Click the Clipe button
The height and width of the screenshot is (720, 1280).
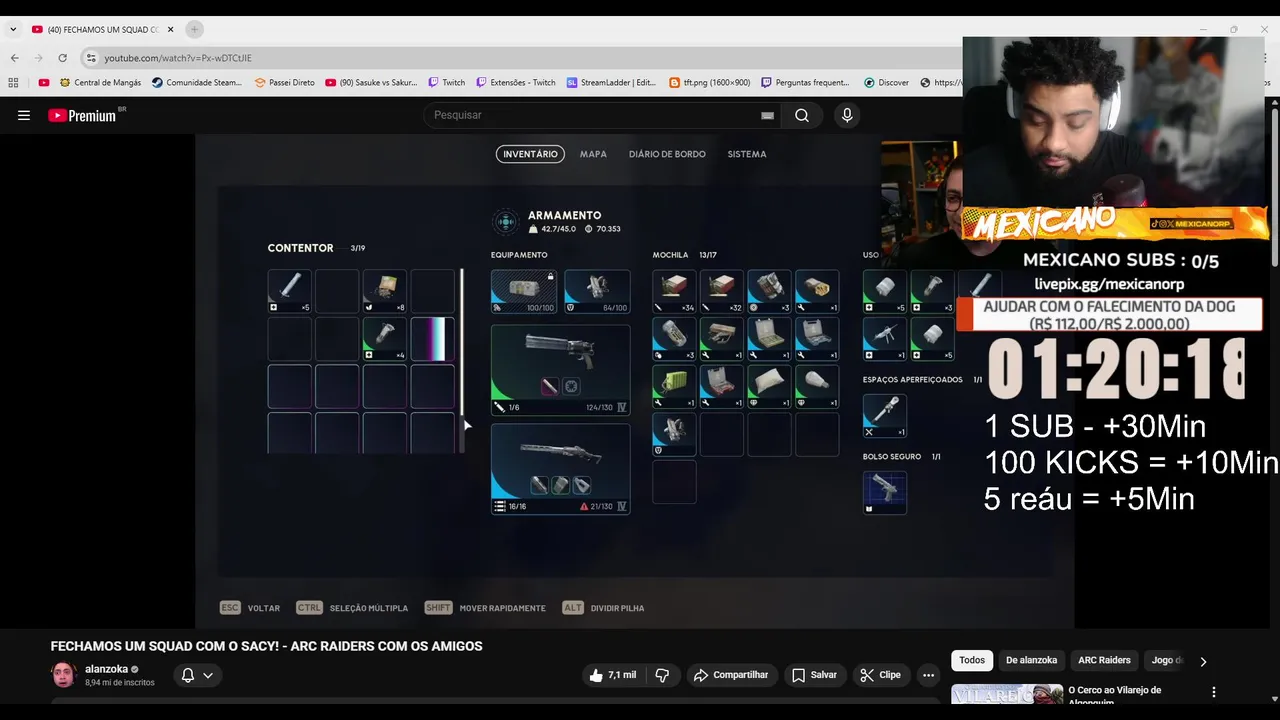881,675
